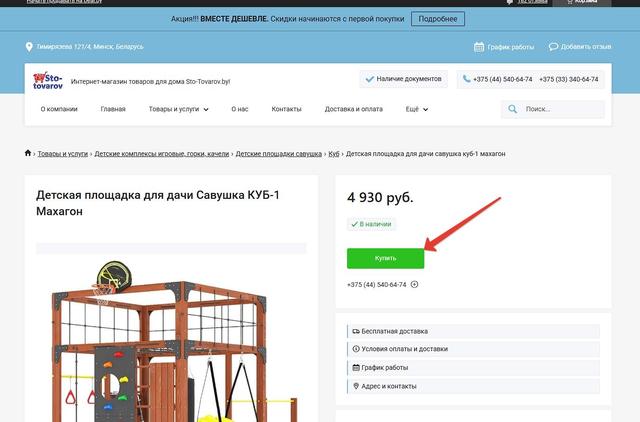Expand the Товары и услуги dropdown menu
Viewport: 640px width, 422px height.
pos(179,109)
